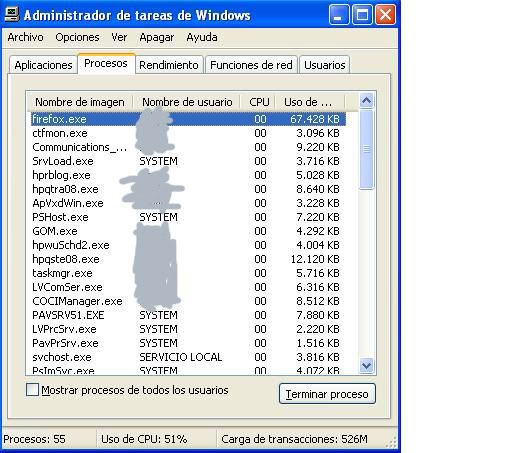This screenshot has width=512, height=453.
Task: Click the Terminar proceso button
Action: point(327,394)
